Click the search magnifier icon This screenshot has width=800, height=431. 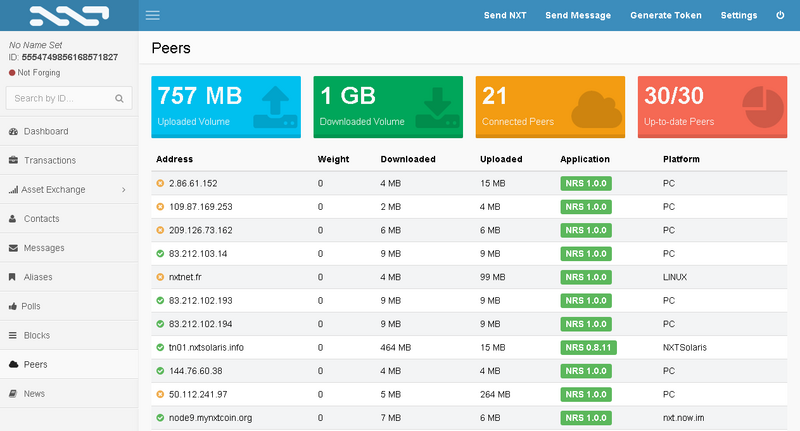(x=119, y=99)
